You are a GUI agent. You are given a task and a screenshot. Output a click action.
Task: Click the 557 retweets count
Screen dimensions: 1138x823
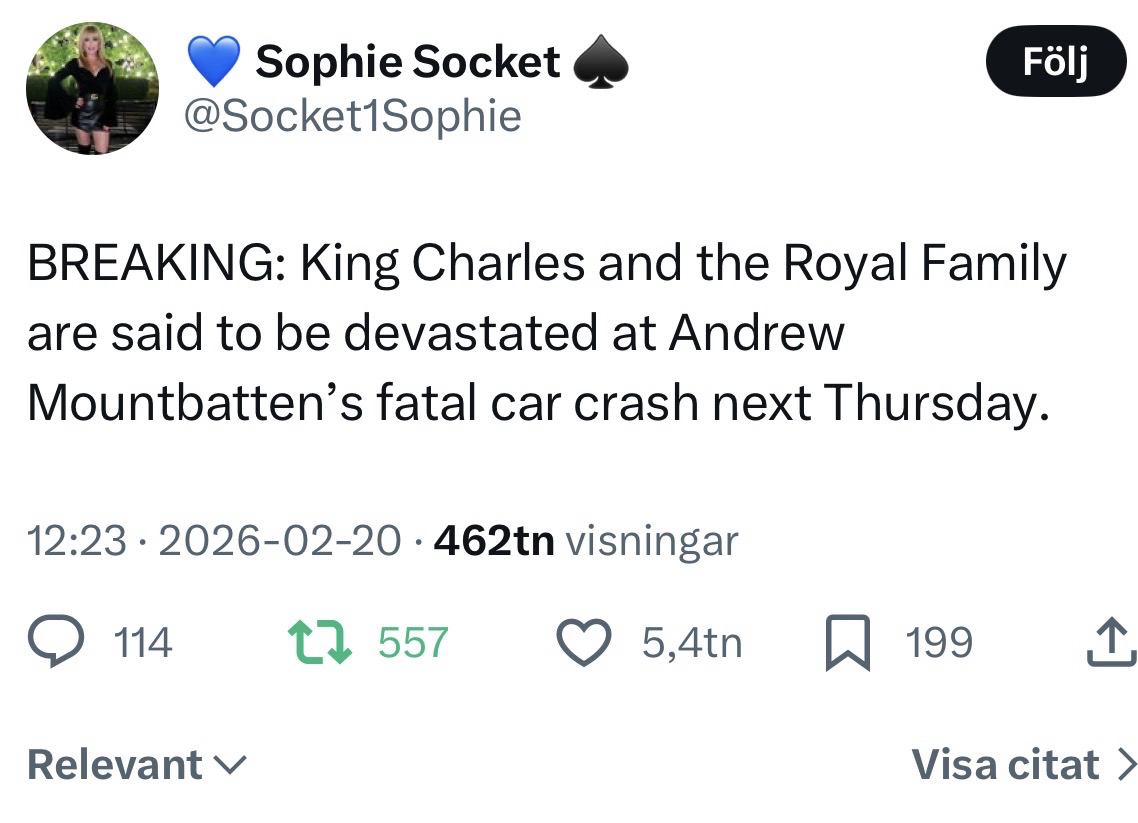(x=413, y=642)
